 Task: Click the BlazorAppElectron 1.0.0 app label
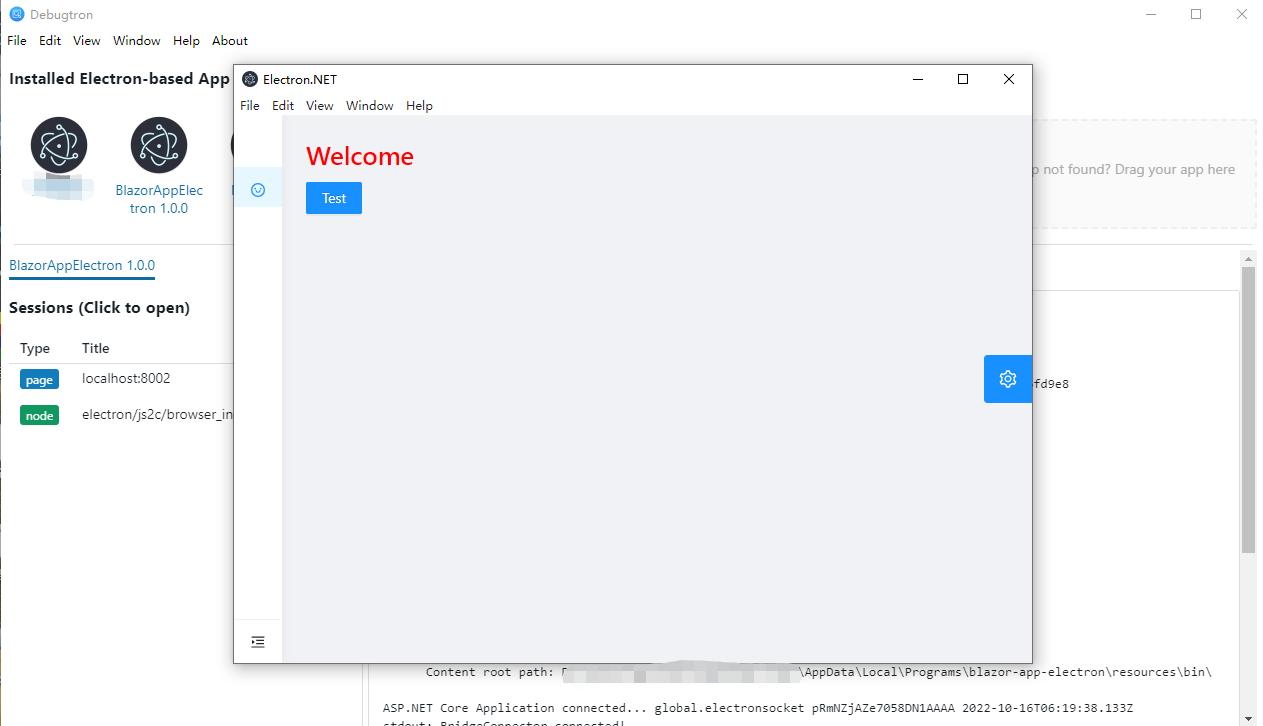(159, 199)
